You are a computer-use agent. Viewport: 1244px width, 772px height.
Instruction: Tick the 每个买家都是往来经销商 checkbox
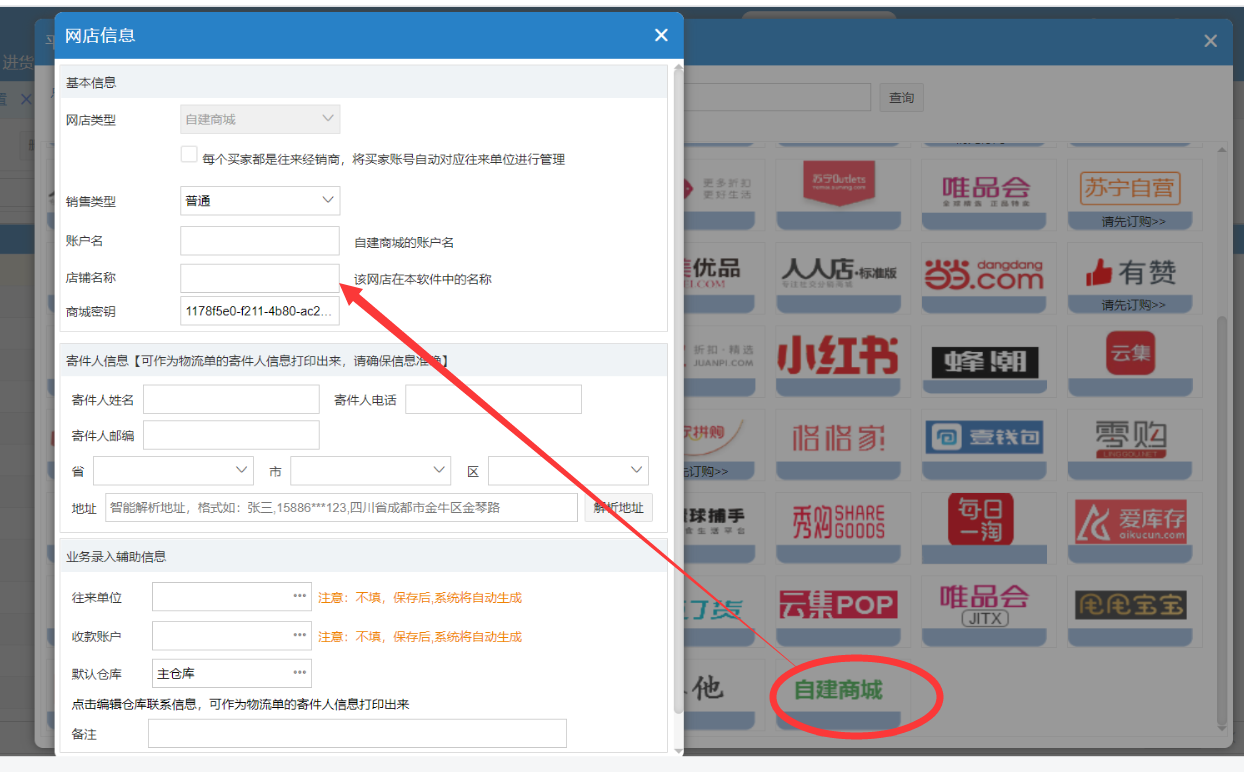click(189, 154)
